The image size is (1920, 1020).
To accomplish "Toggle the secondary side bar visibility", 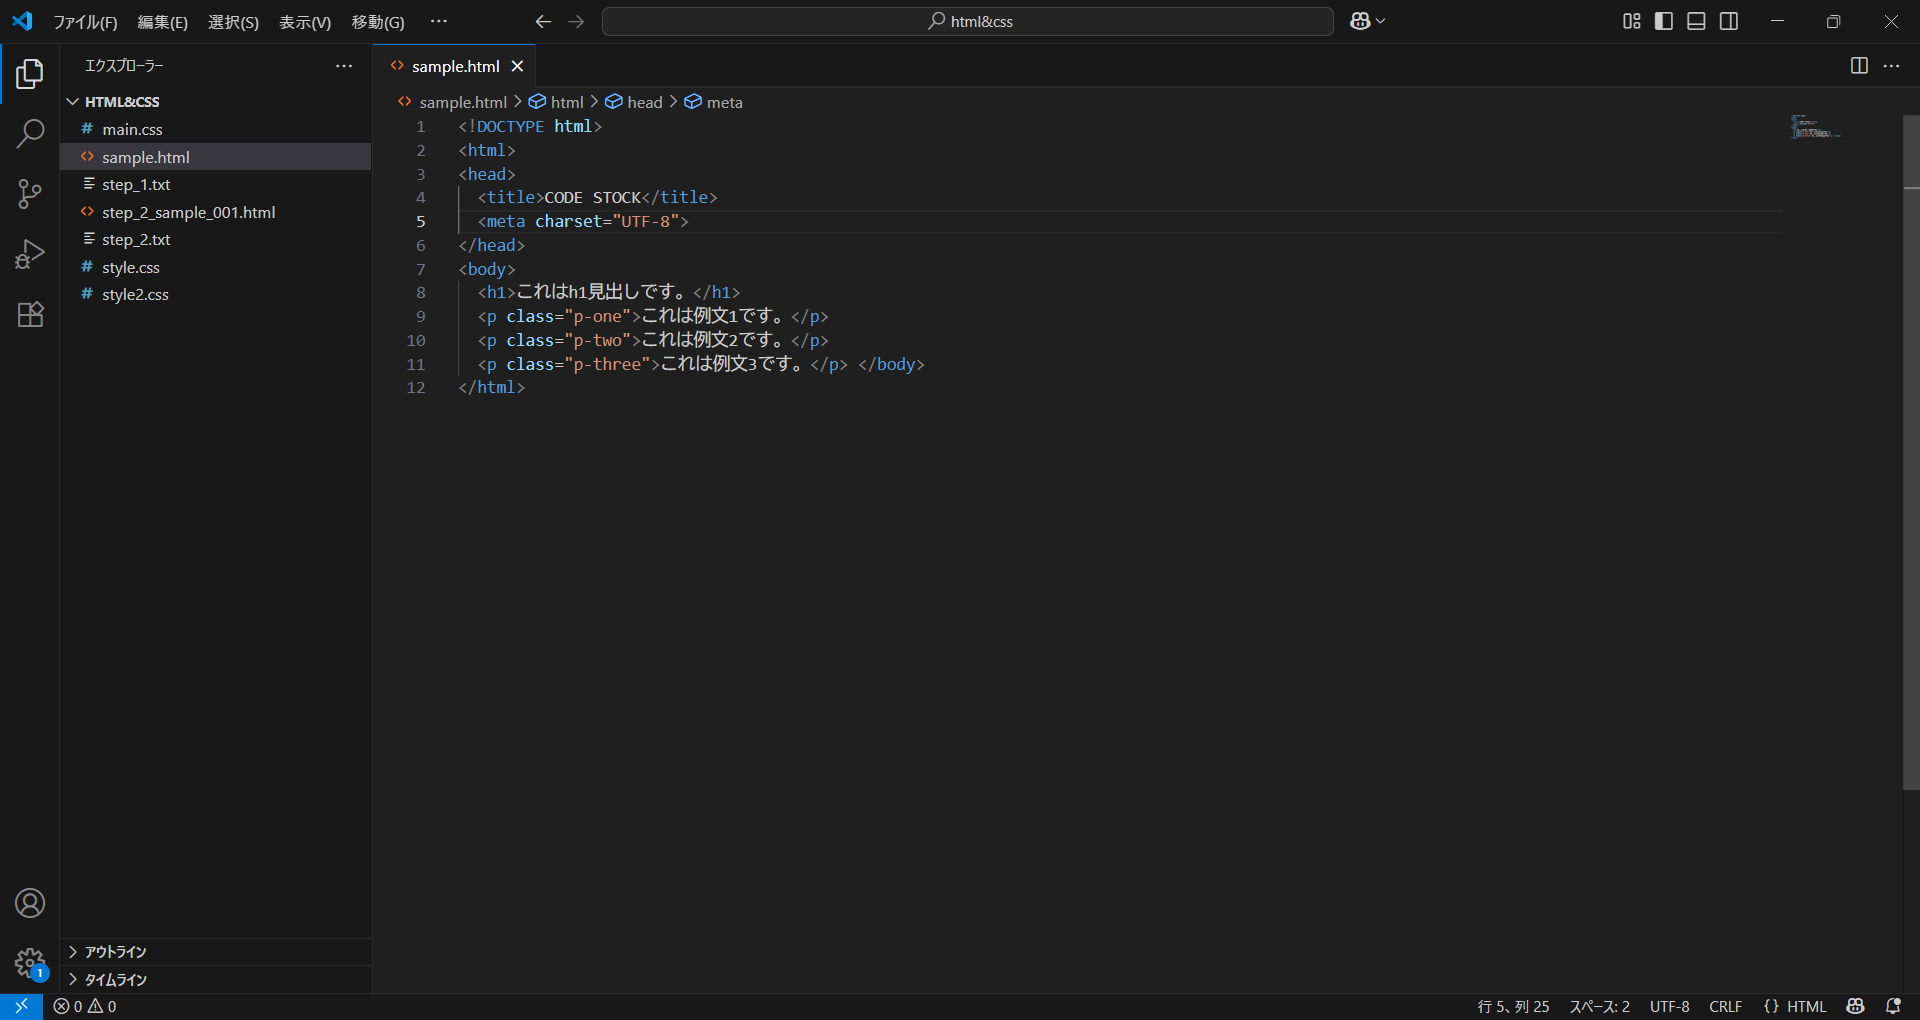I will coord(1729,22).
